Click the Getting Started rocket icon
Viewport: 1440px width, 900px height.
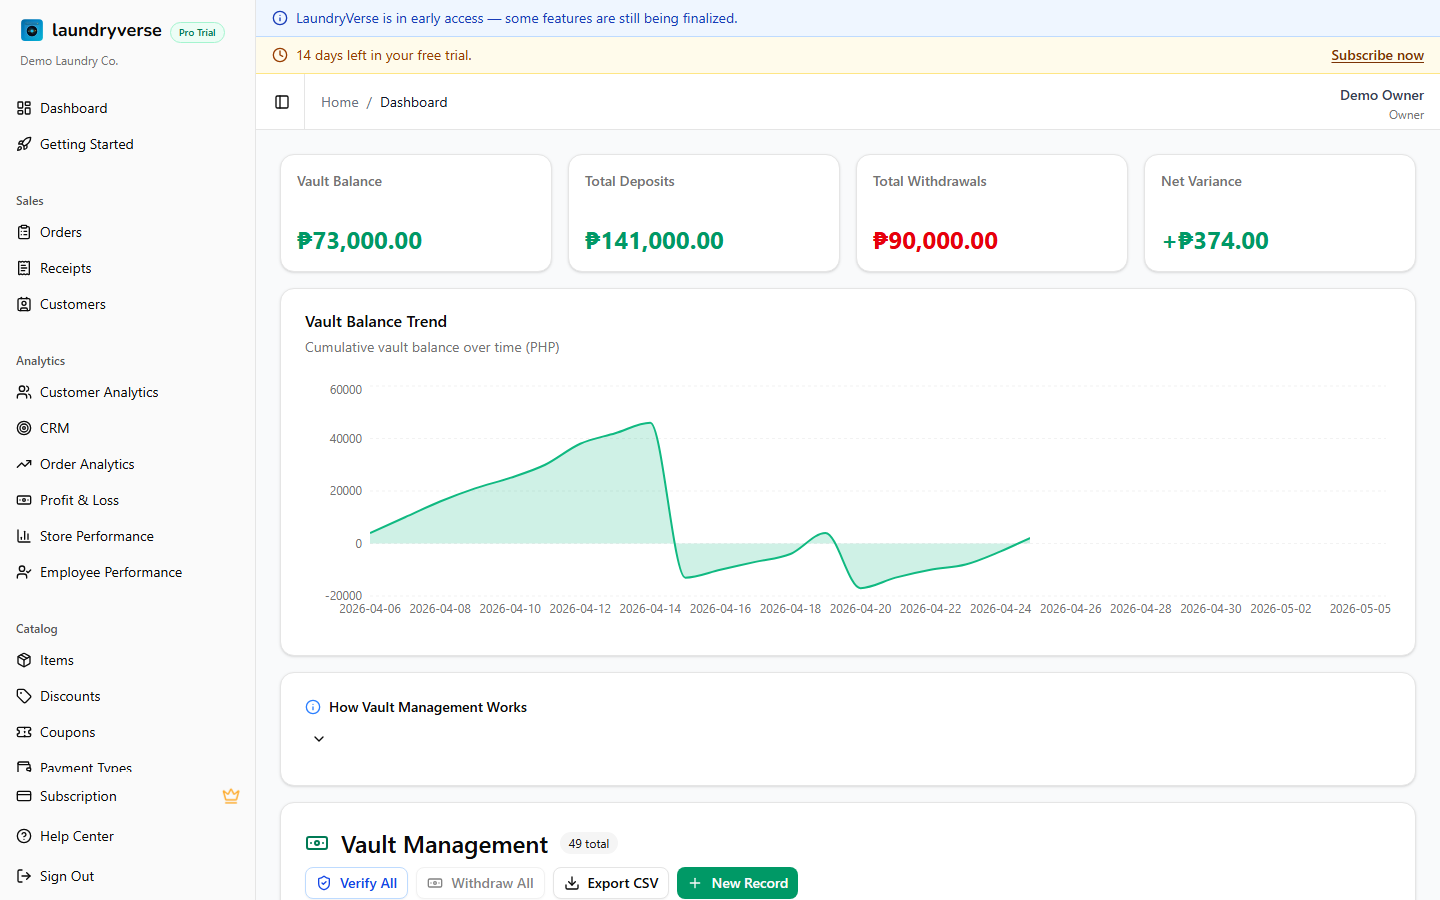pos(24,144)
